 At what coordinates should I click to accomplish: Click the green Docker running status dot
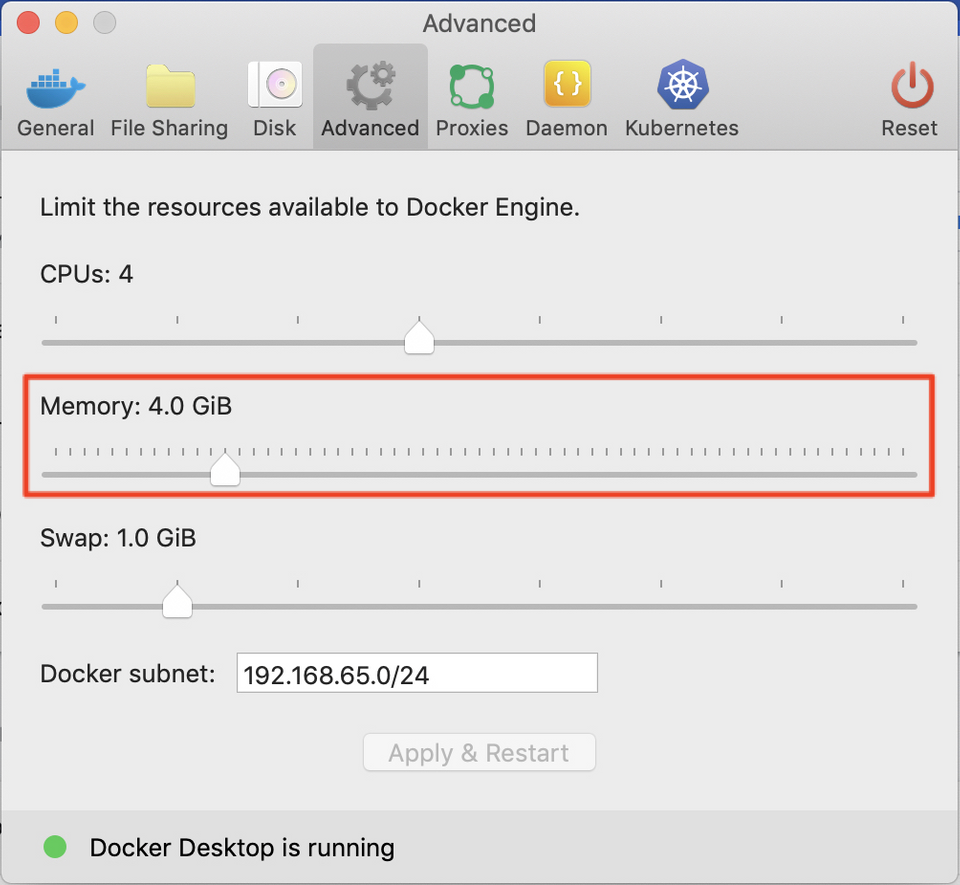point(55,847)
